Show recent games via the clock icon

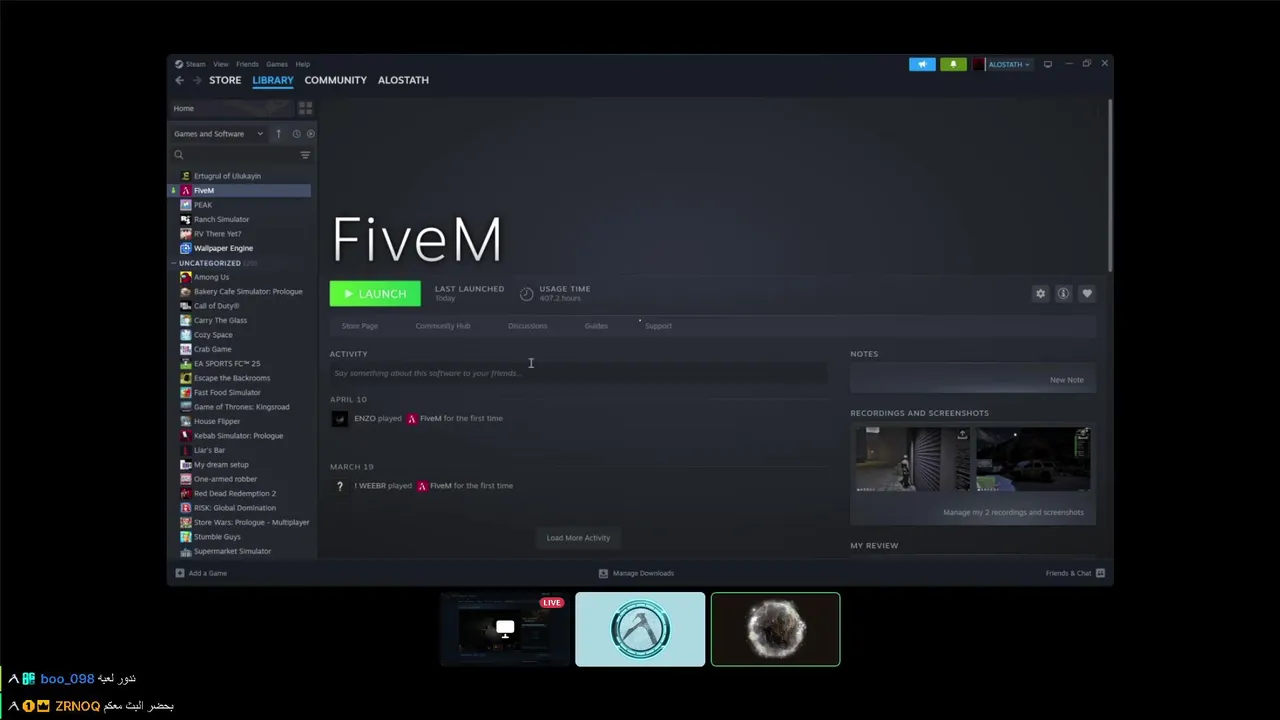[296, 134]
